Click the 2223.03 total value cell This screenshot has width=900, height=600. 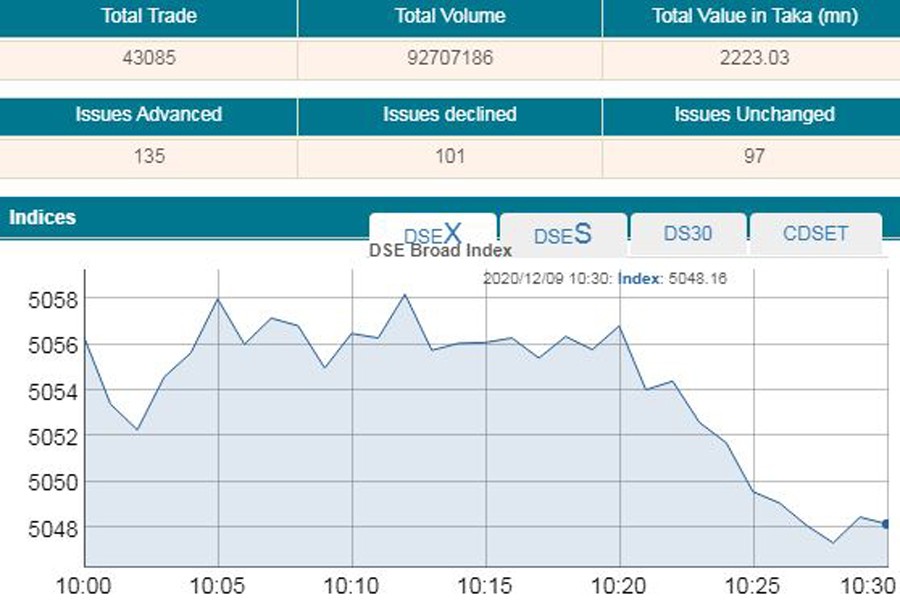click(x=753, y=58)
